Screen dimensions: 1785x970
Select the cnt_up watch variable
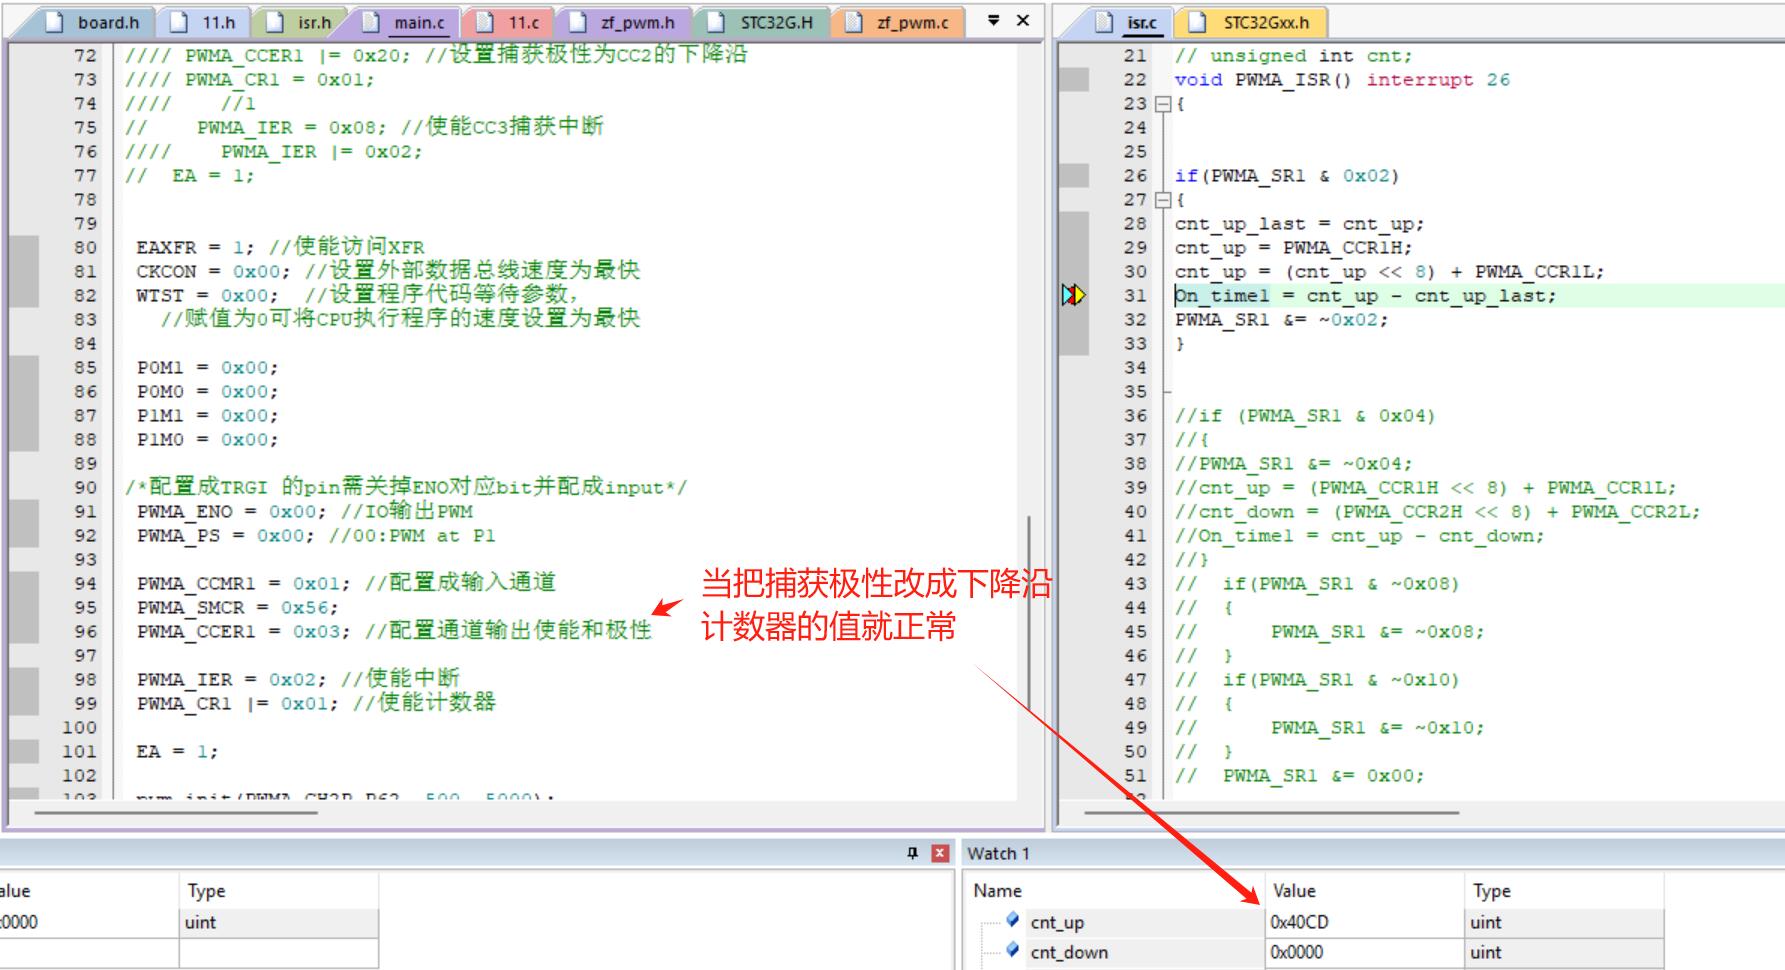1057,922
